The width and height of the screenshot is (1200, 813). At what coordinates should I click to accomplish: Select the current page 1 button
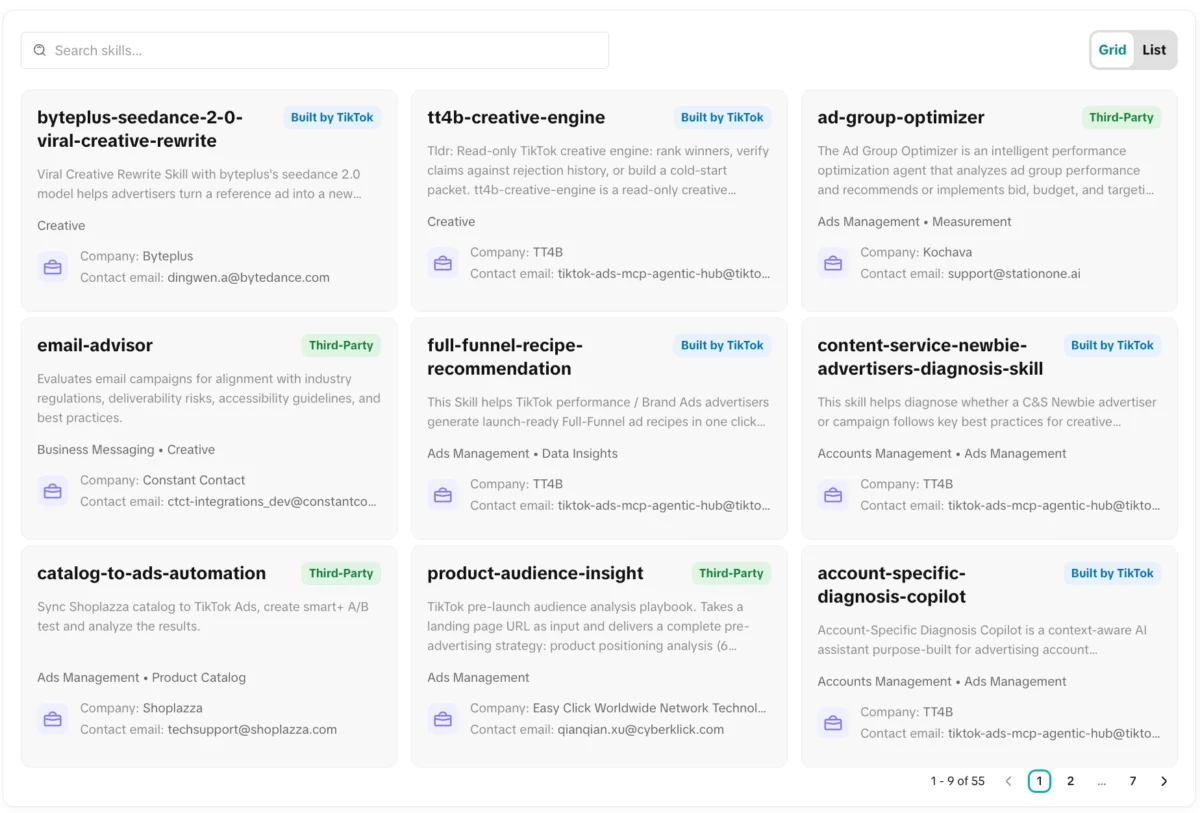point(1039,781)
